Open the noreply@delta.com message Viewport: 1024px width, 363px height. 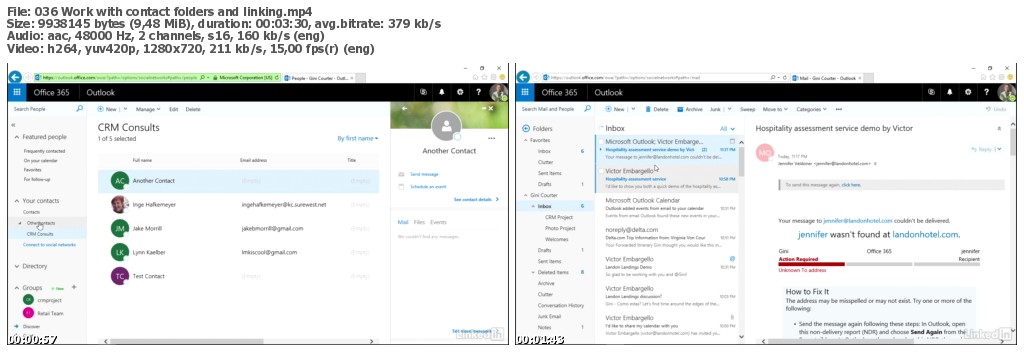(666, 237)
